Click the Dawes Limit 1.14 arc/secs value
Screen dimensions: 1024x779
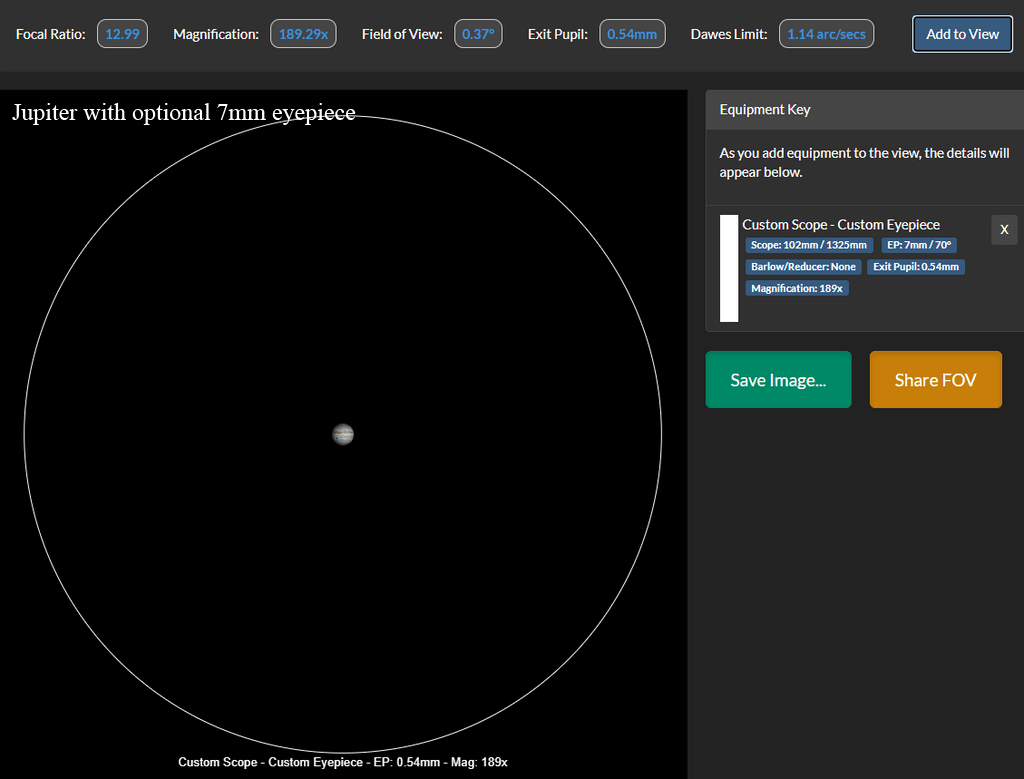826,34
